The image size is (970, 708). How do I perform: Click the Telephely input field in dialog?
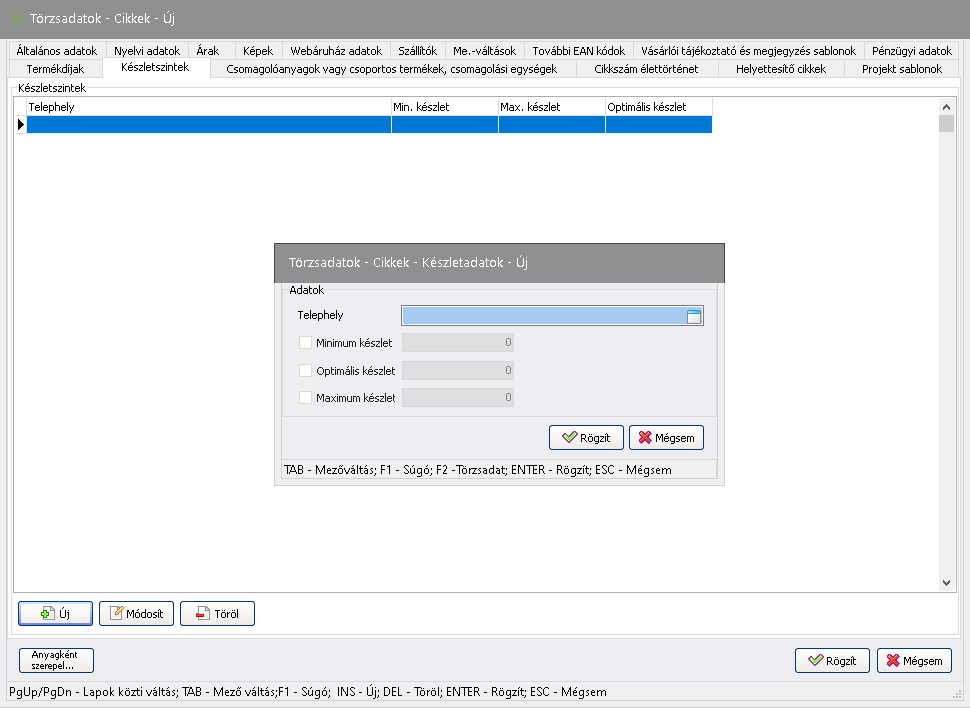tap(542, 316)
